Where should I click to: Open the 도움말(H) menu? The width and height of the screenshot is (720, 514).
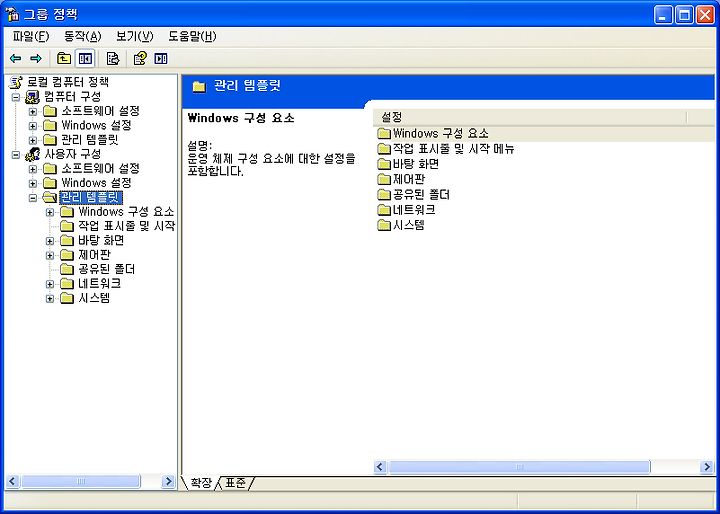[x=192, y=36]
